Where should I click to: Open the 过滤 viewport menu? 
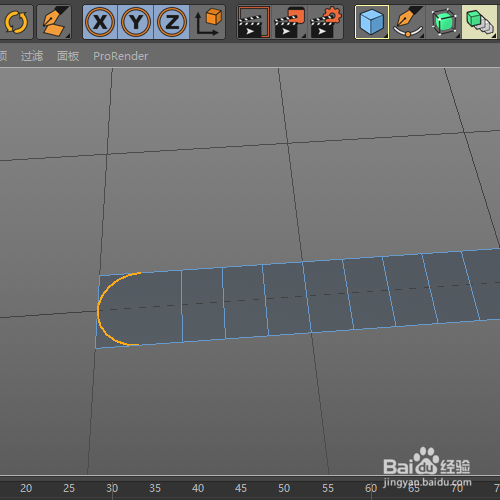(x=32, y=56)
